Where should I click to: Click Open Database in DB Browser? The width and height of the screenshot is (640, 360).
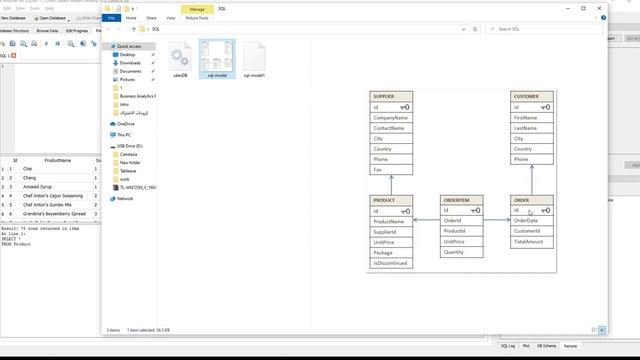pos(49,18)
